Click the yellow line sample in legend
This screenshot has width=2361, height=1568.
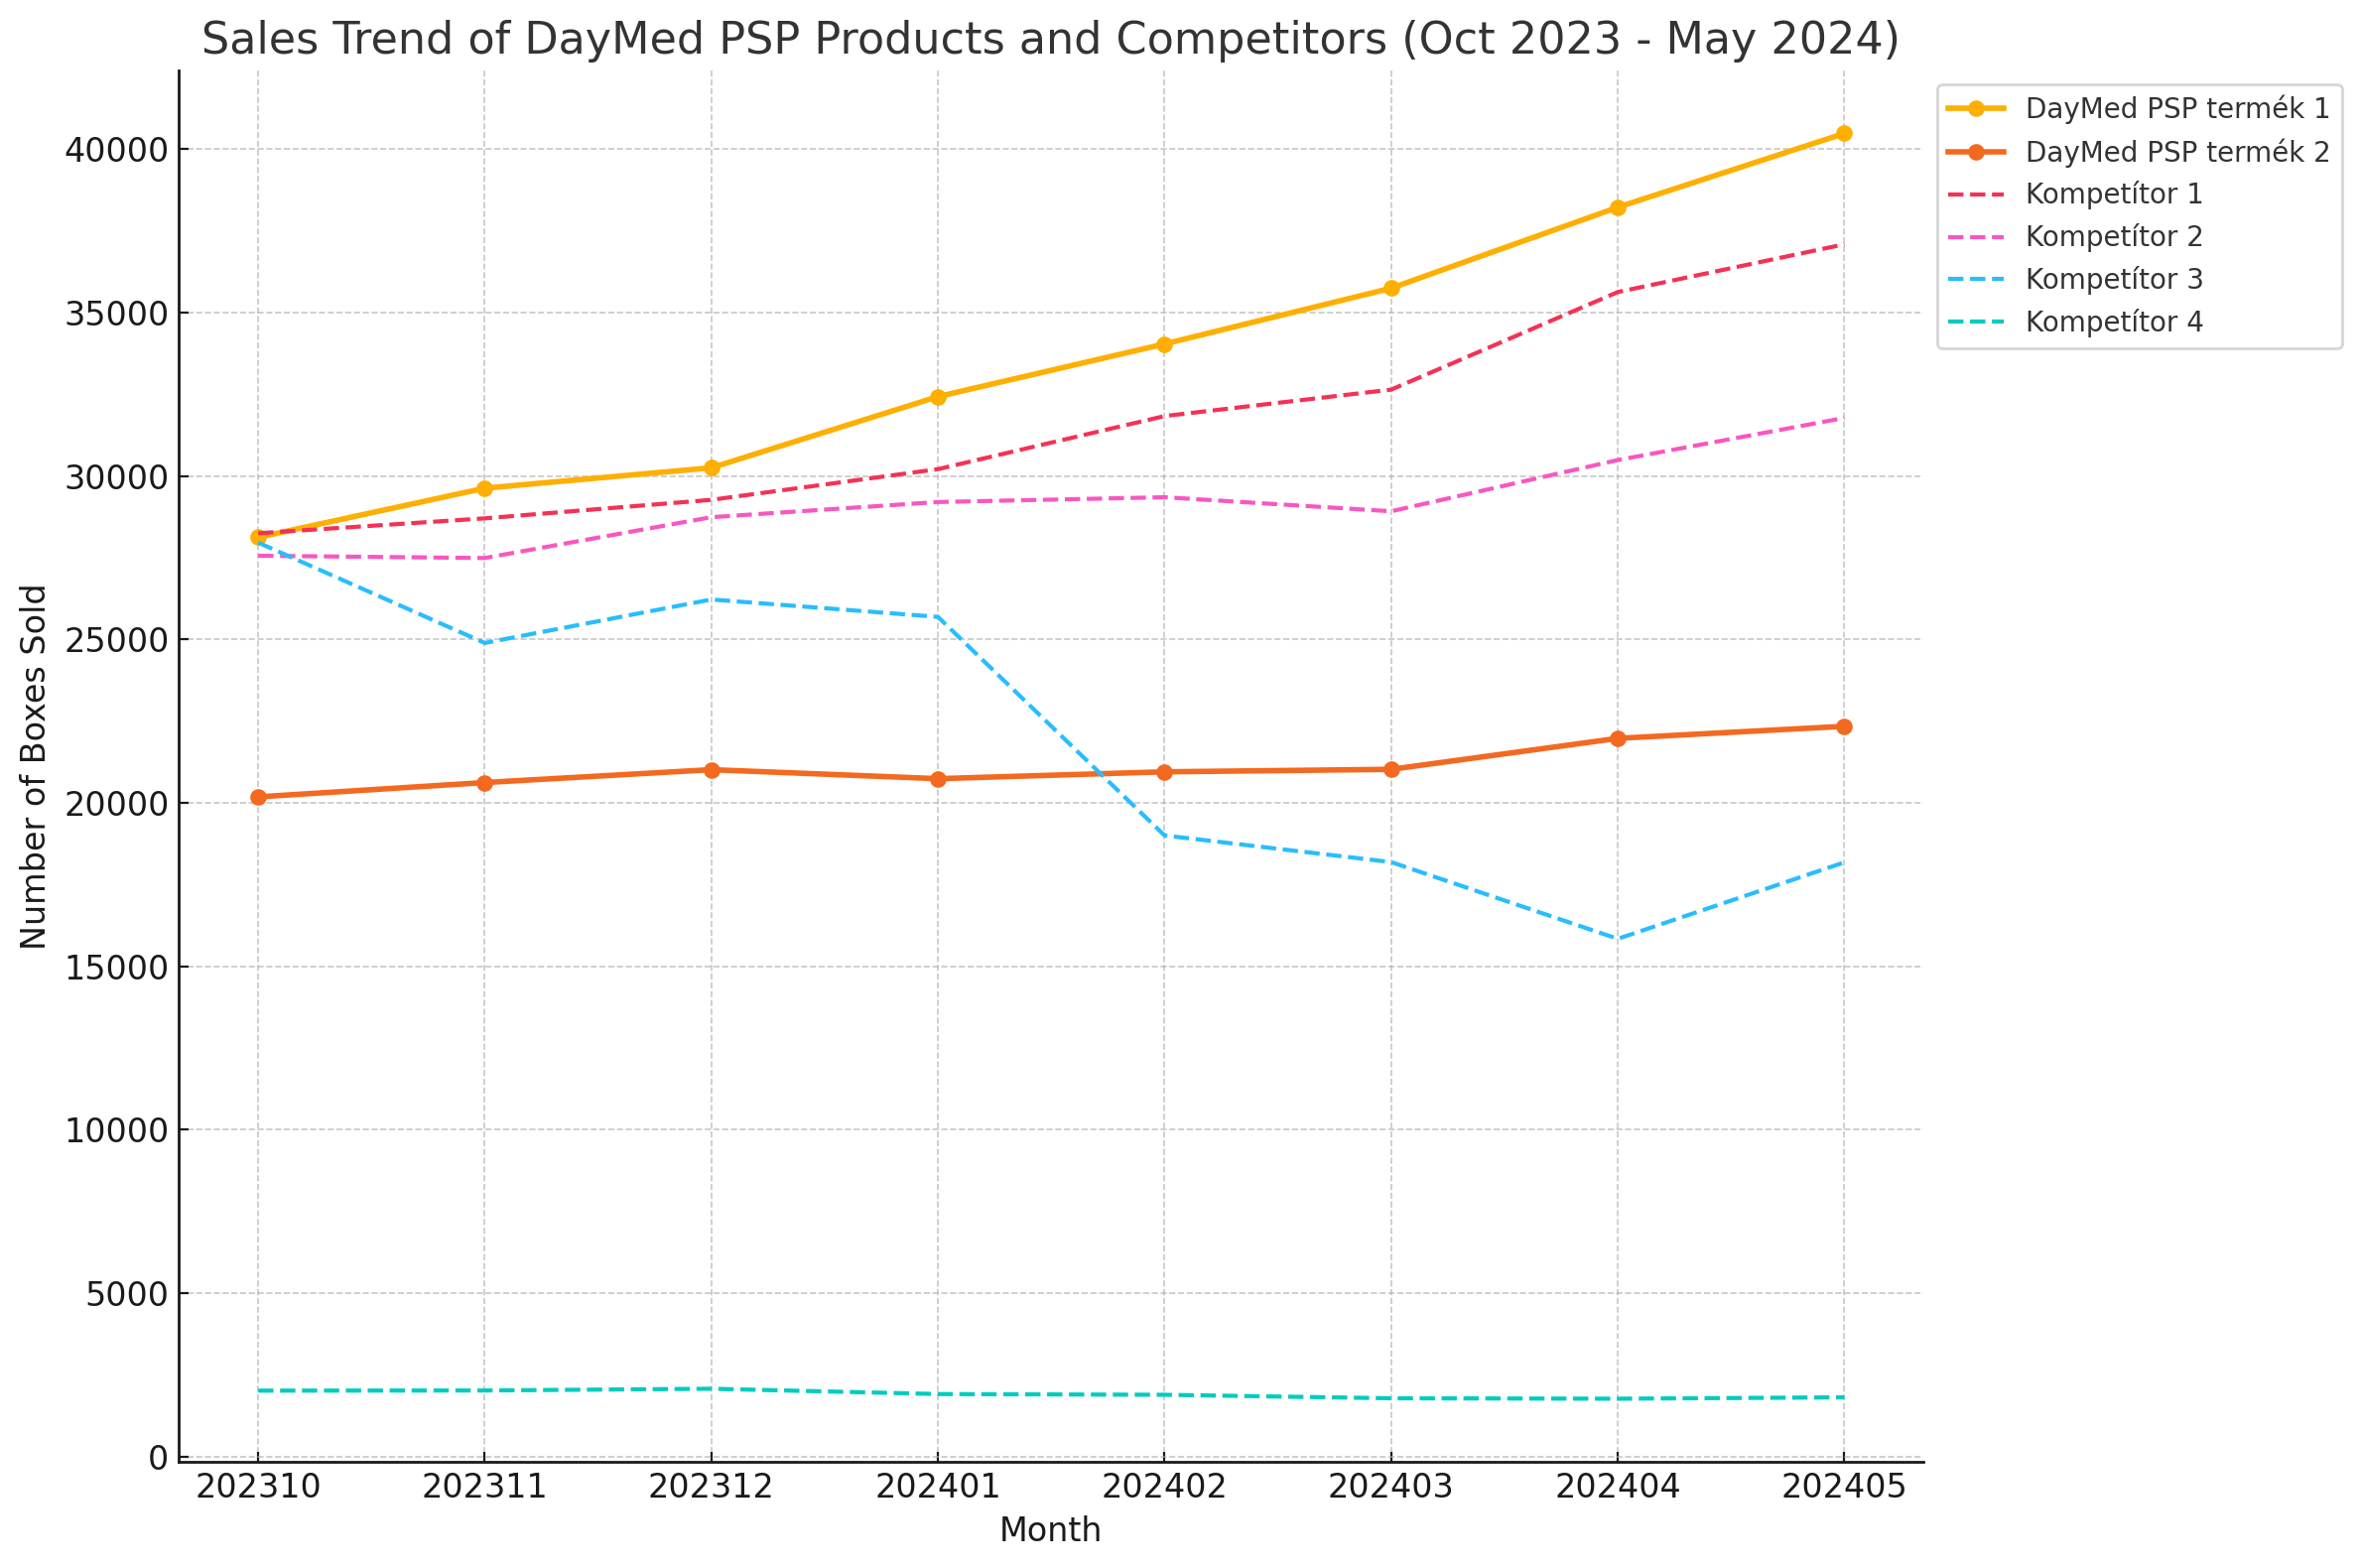click(1976, 109)
